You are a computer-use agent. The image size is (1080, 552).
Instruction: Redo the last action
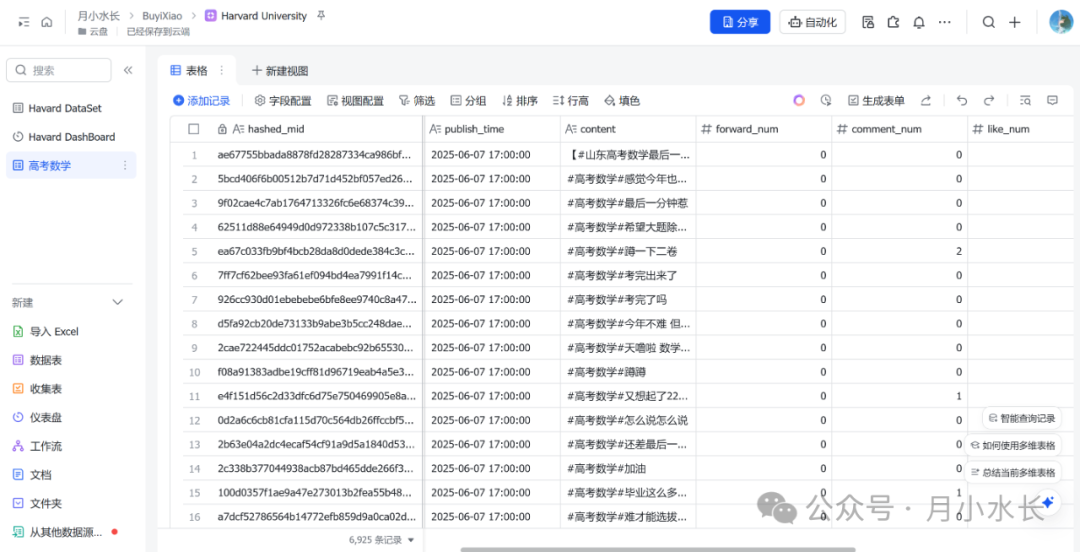[989, 101]
